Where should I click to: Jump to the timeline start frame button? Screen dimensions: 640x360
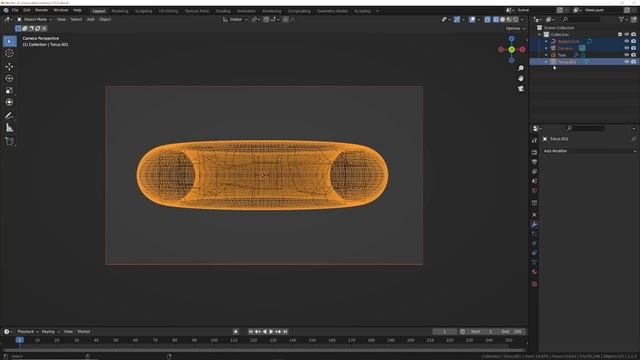(x=251, y=332)
